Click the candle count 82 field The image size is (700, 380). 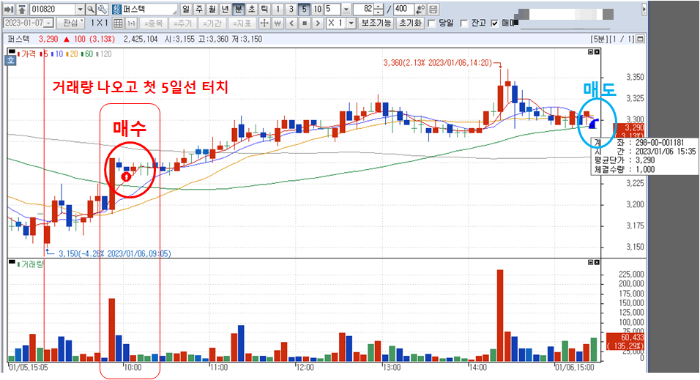(x=364, y=9)
